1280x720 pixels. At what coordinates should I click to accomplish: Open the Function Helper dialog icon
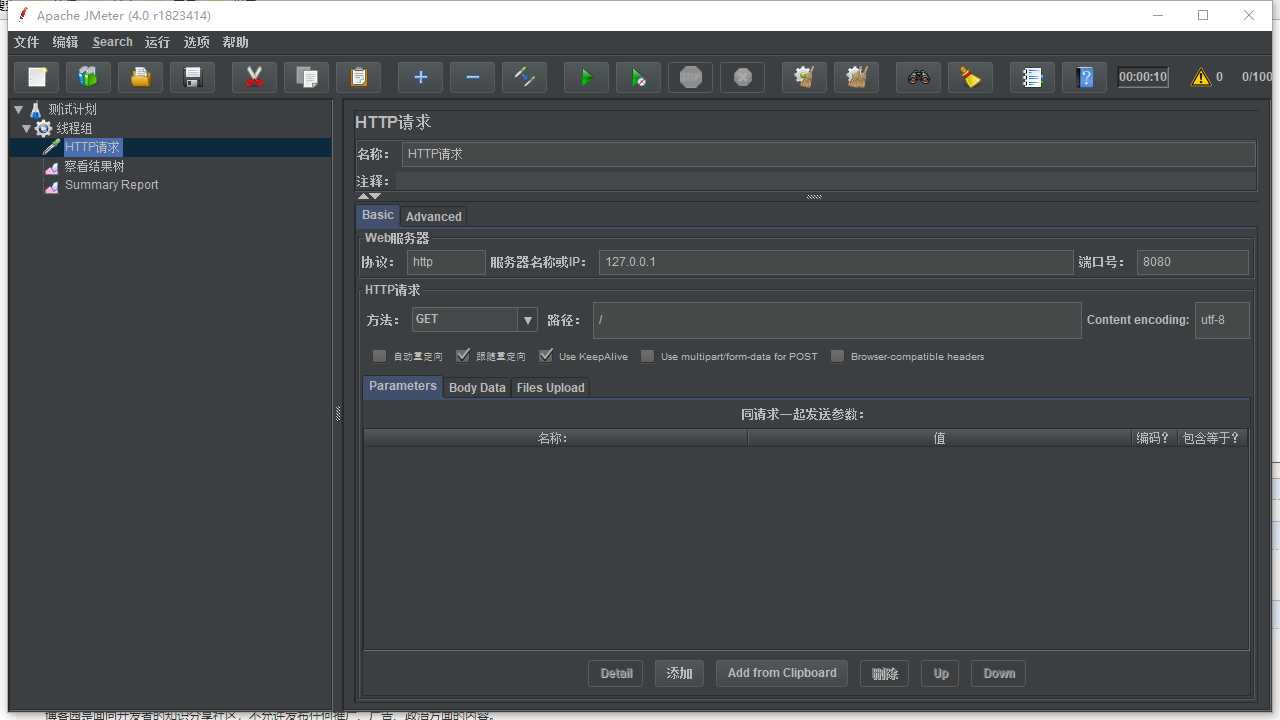tap(1032, 77)
